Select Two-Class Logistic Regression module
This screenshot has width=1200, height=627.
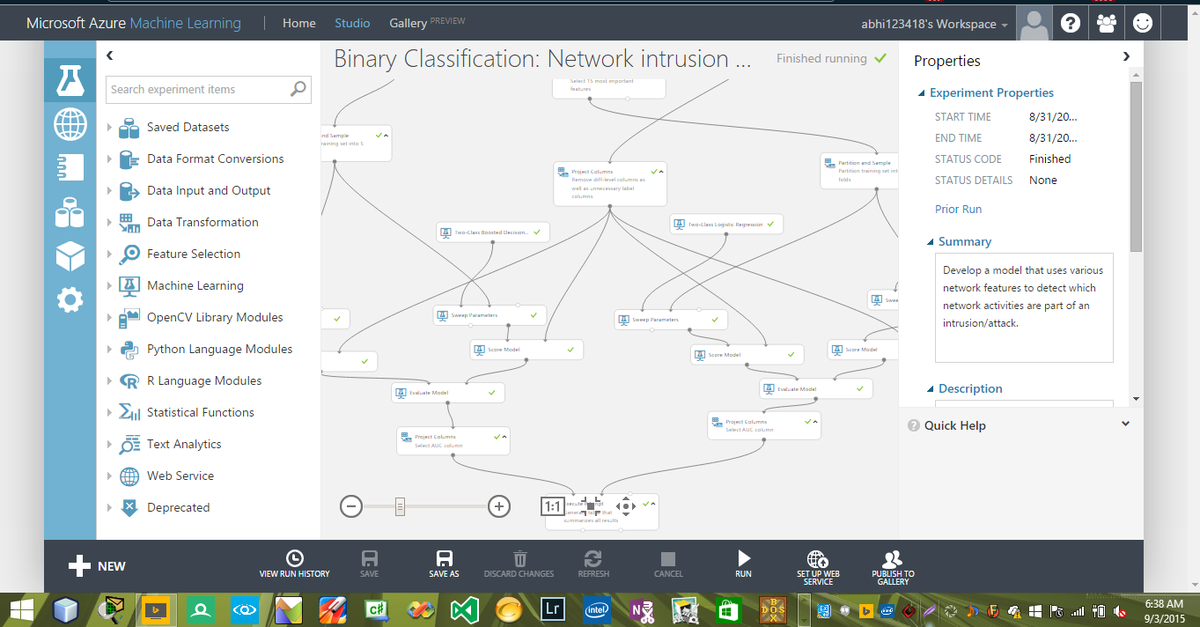(729, 224)
